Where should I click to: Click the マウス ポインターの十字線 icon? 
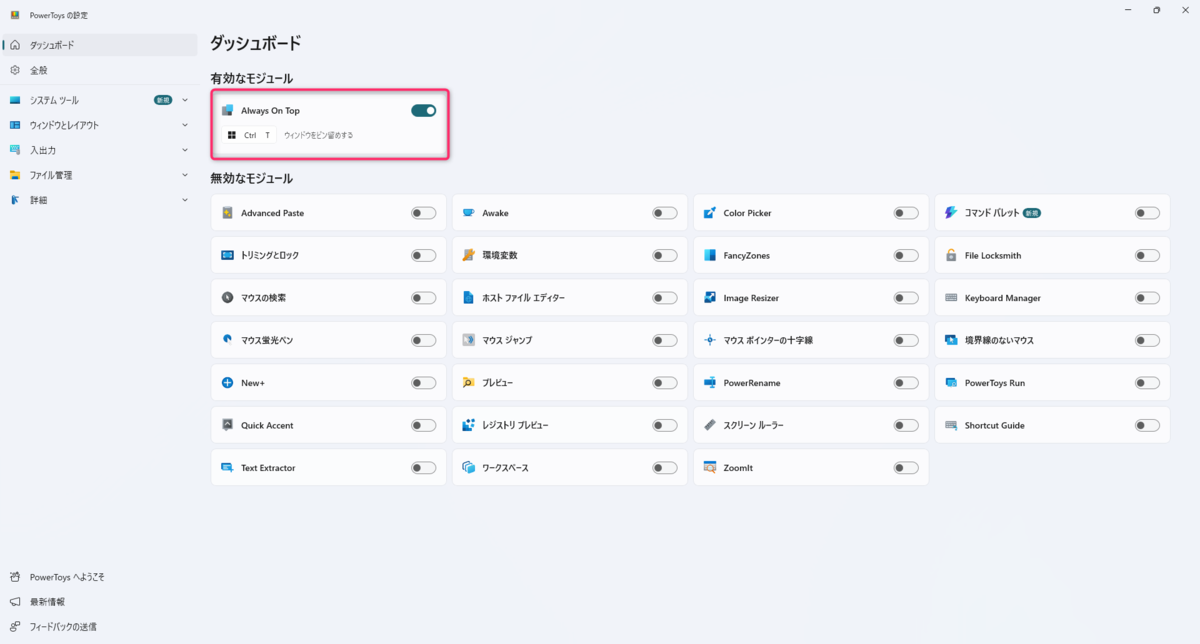(709, 340)
